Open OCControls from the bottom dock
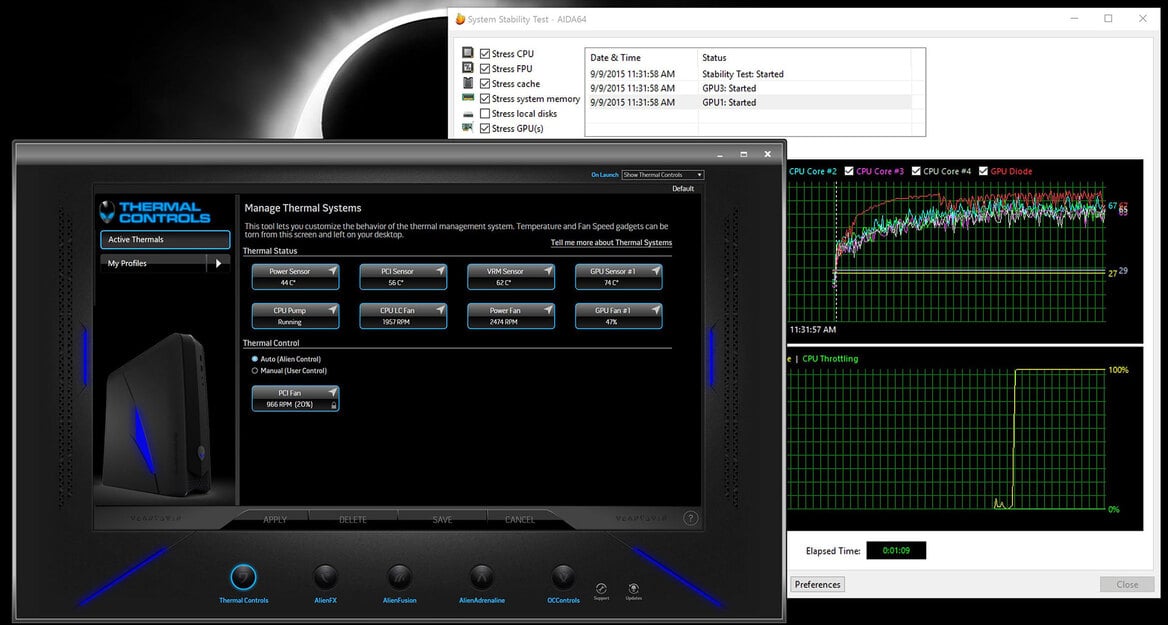The width and height of the screenshot is (1168, 625). coord(562,577)
